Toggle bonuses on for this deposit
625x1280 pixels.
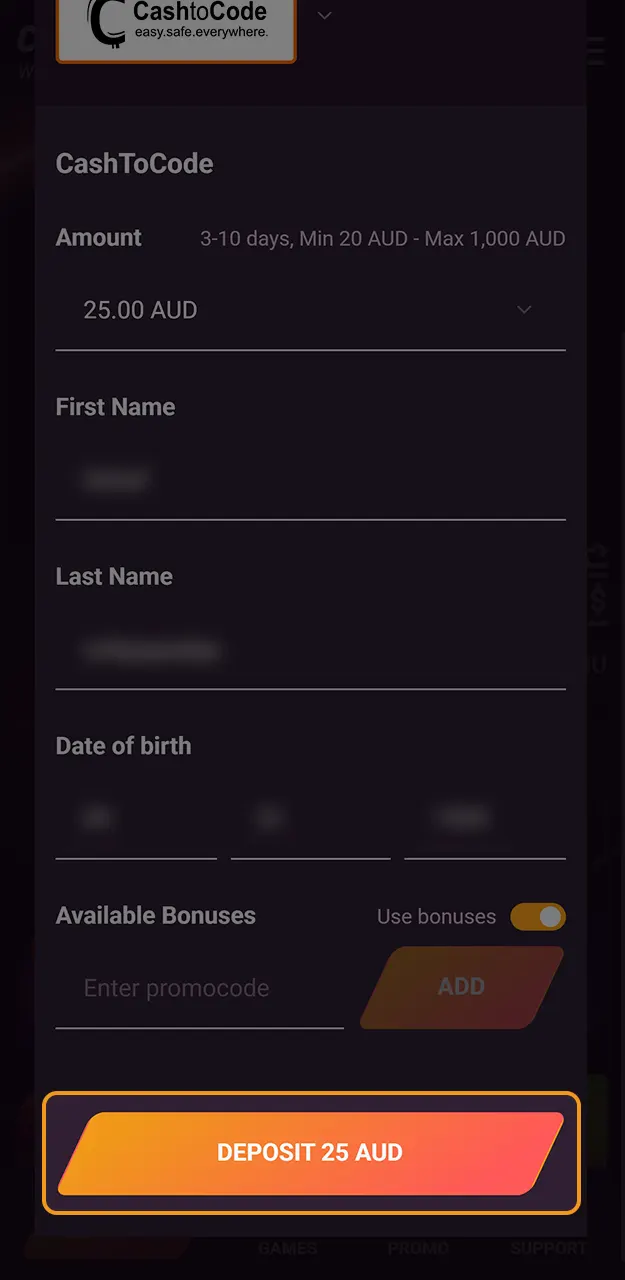538,917
